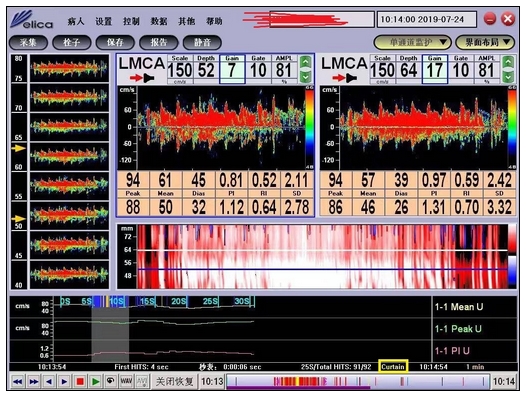526x397 pixels.
Task: Open the 病人 patient menu
Action: coord(76,21)
